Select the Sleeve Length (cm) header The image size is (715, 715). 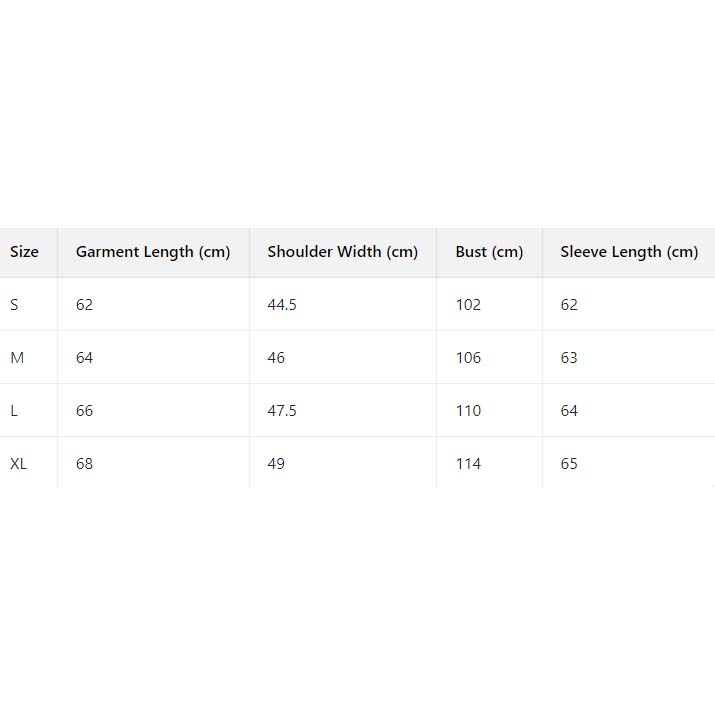(629, 252)
